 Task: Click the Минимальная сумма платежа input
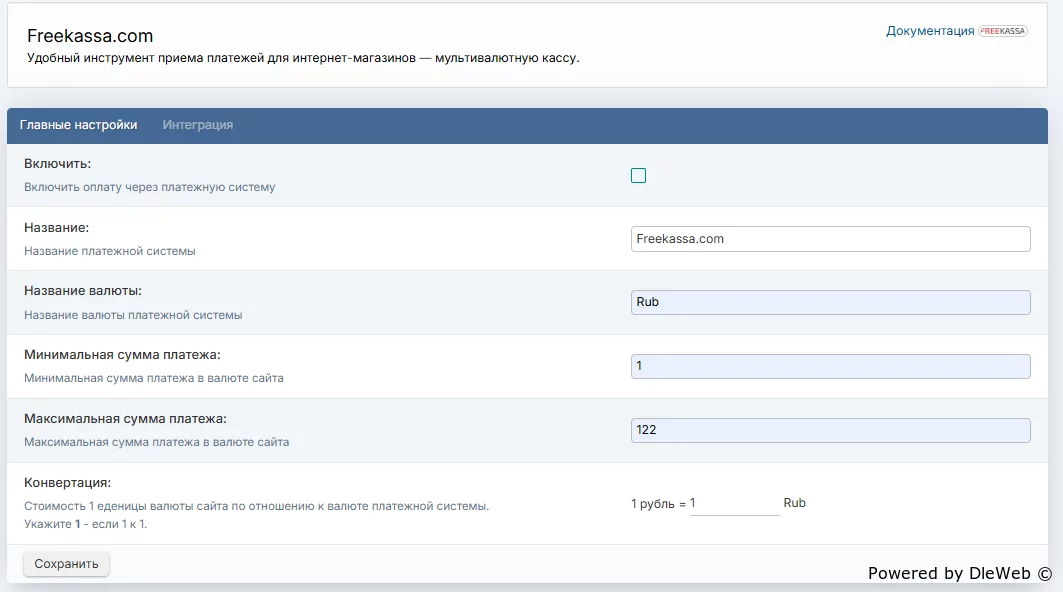830,366
